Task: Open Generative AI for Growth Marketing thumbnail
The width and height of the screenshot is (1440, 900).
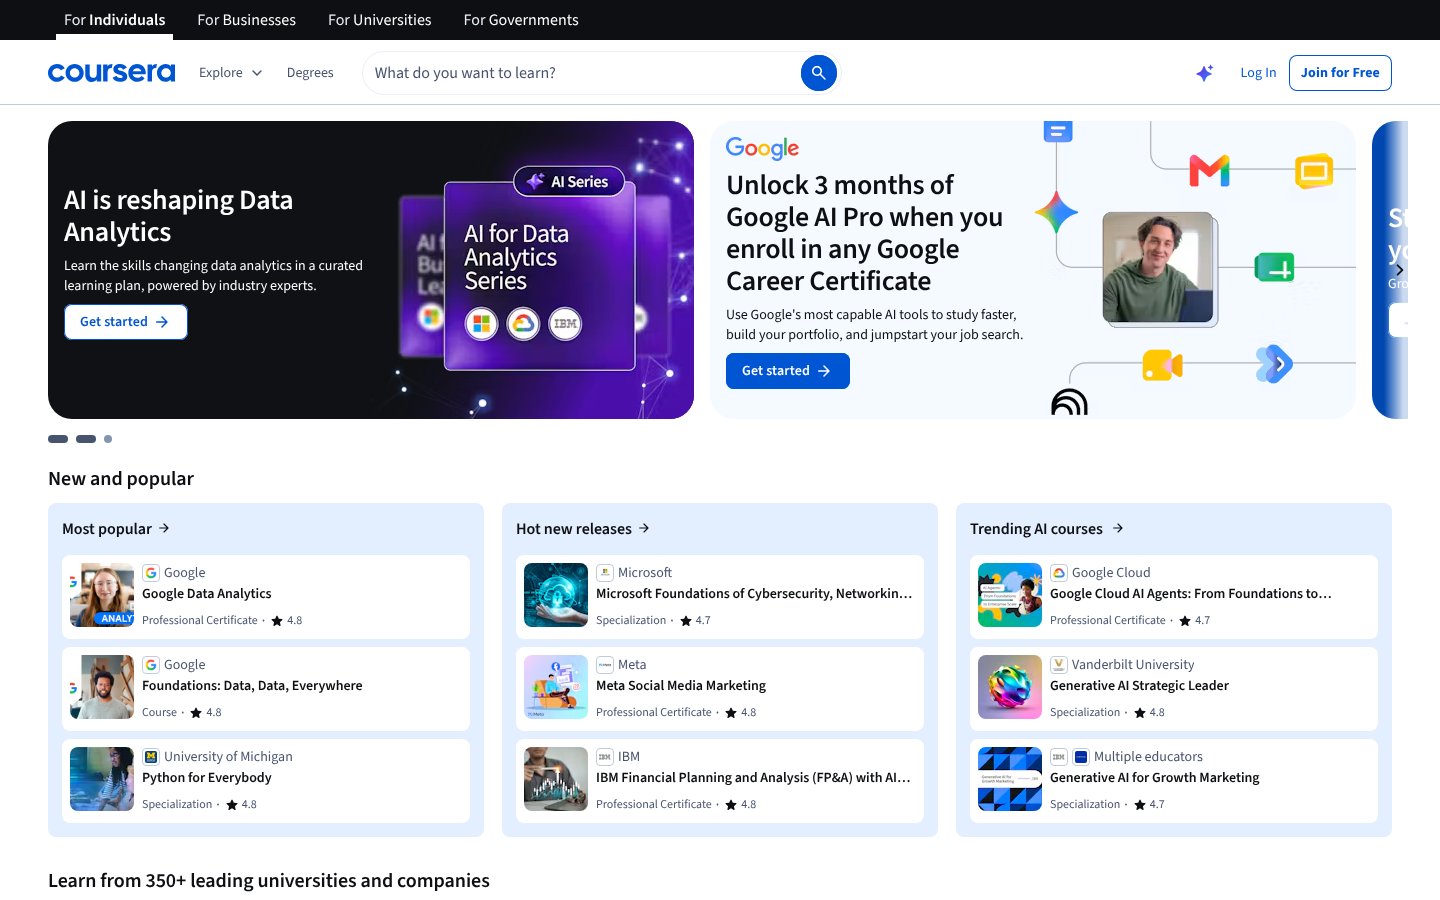Action: (1010, 779)
